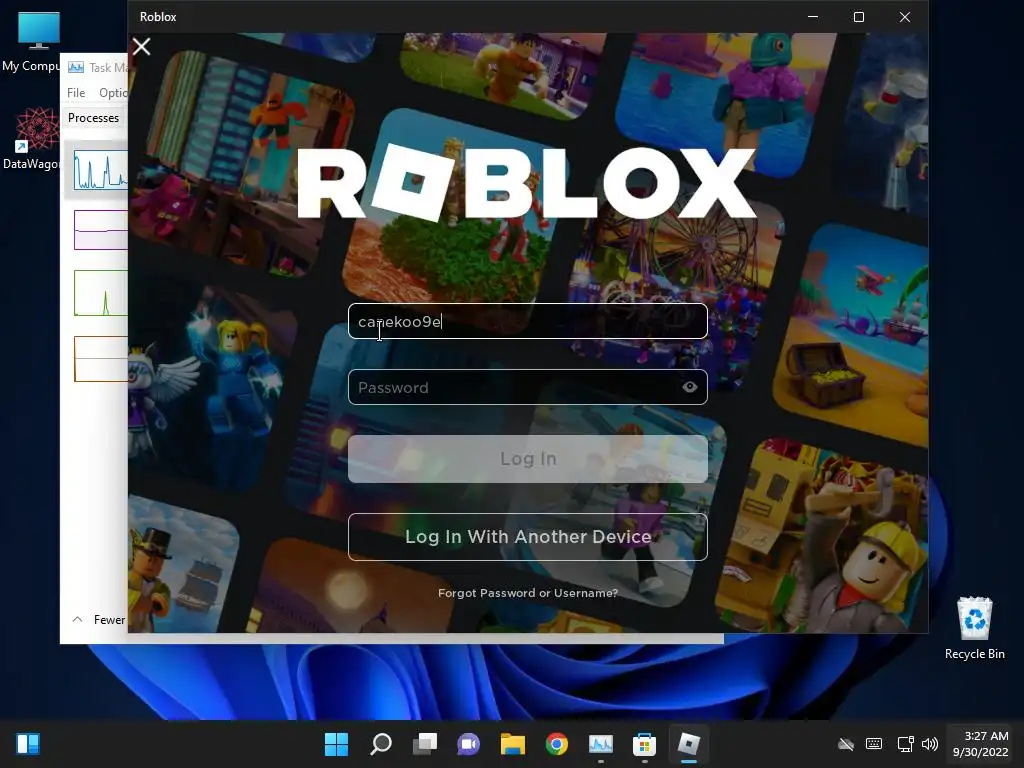
Task: Open File Explorer from the taskbar
Action: tap(513, 743)
